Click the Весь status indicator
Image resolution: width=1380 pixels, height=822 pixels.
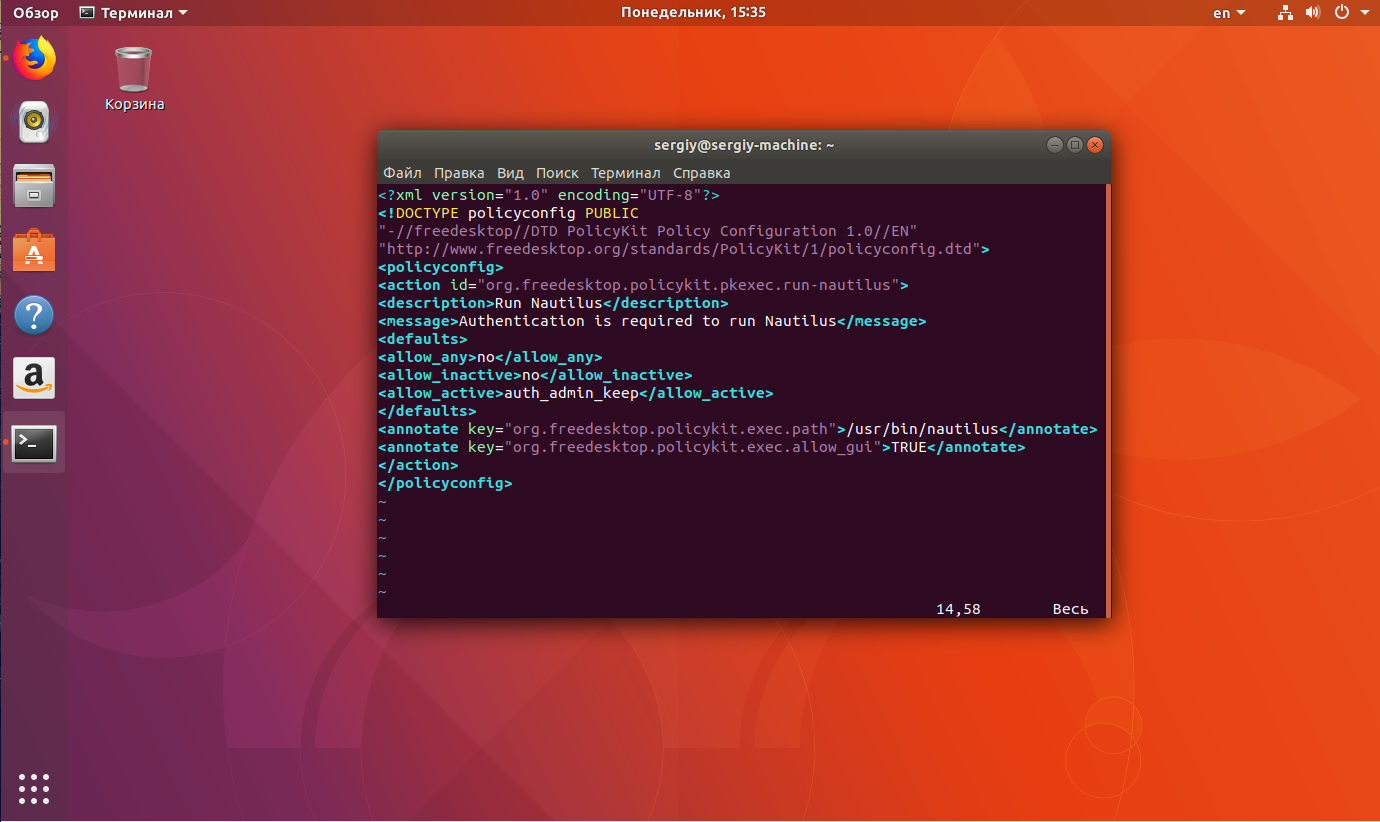(x=1070, y=609)
